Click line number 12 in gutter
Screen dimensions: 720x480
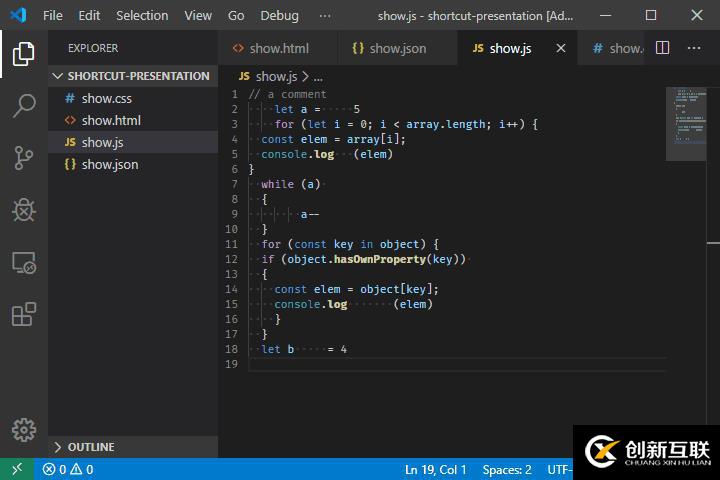232,259
